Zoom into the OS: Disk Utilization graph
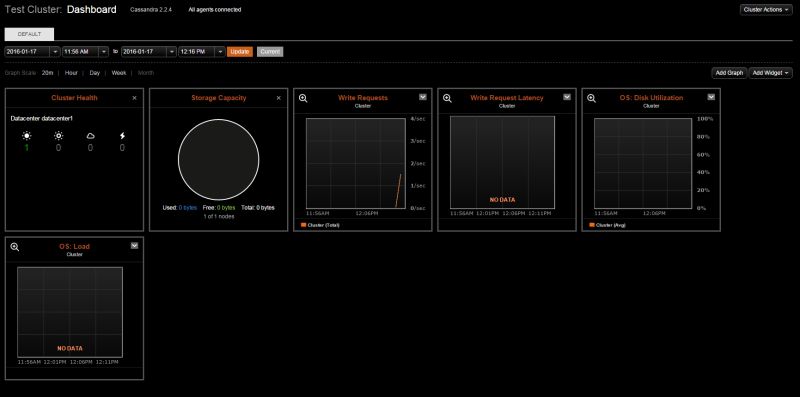Image resolution: width=800 pixels, height=397 pixels. click(591, 98)
